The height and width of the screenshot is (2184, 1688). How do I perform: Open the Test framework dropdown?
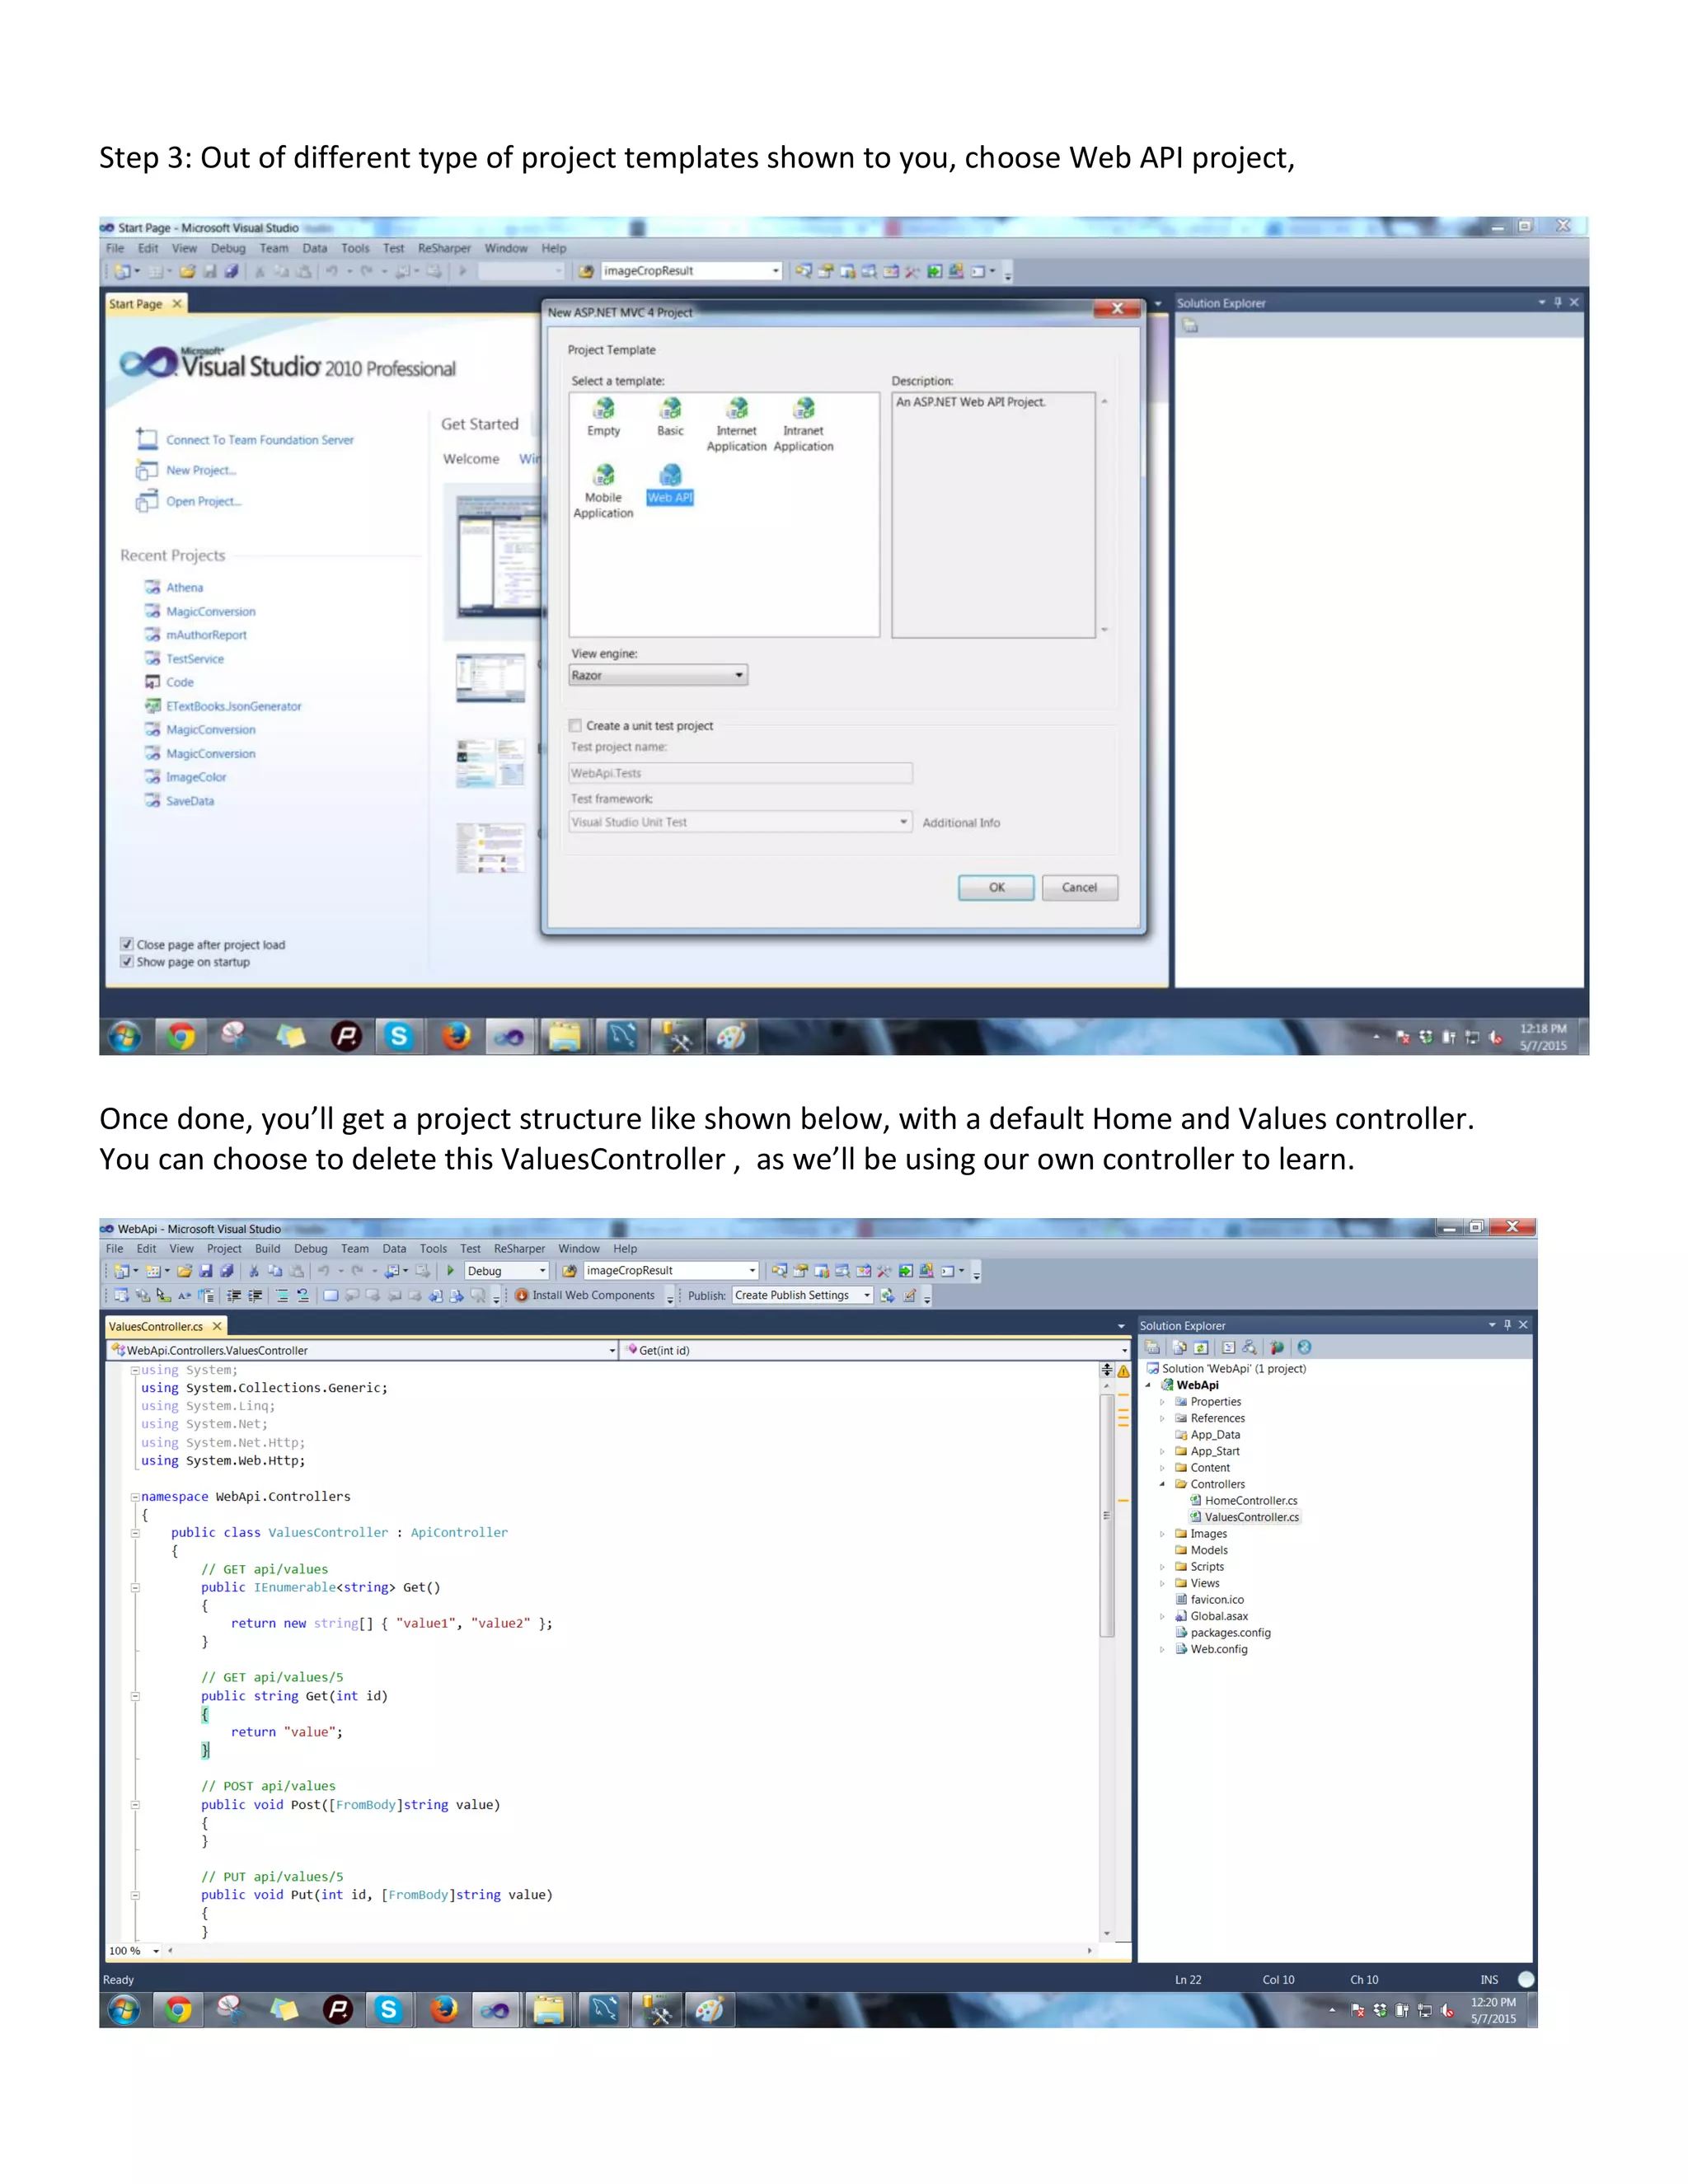click(x=740, y=822)
